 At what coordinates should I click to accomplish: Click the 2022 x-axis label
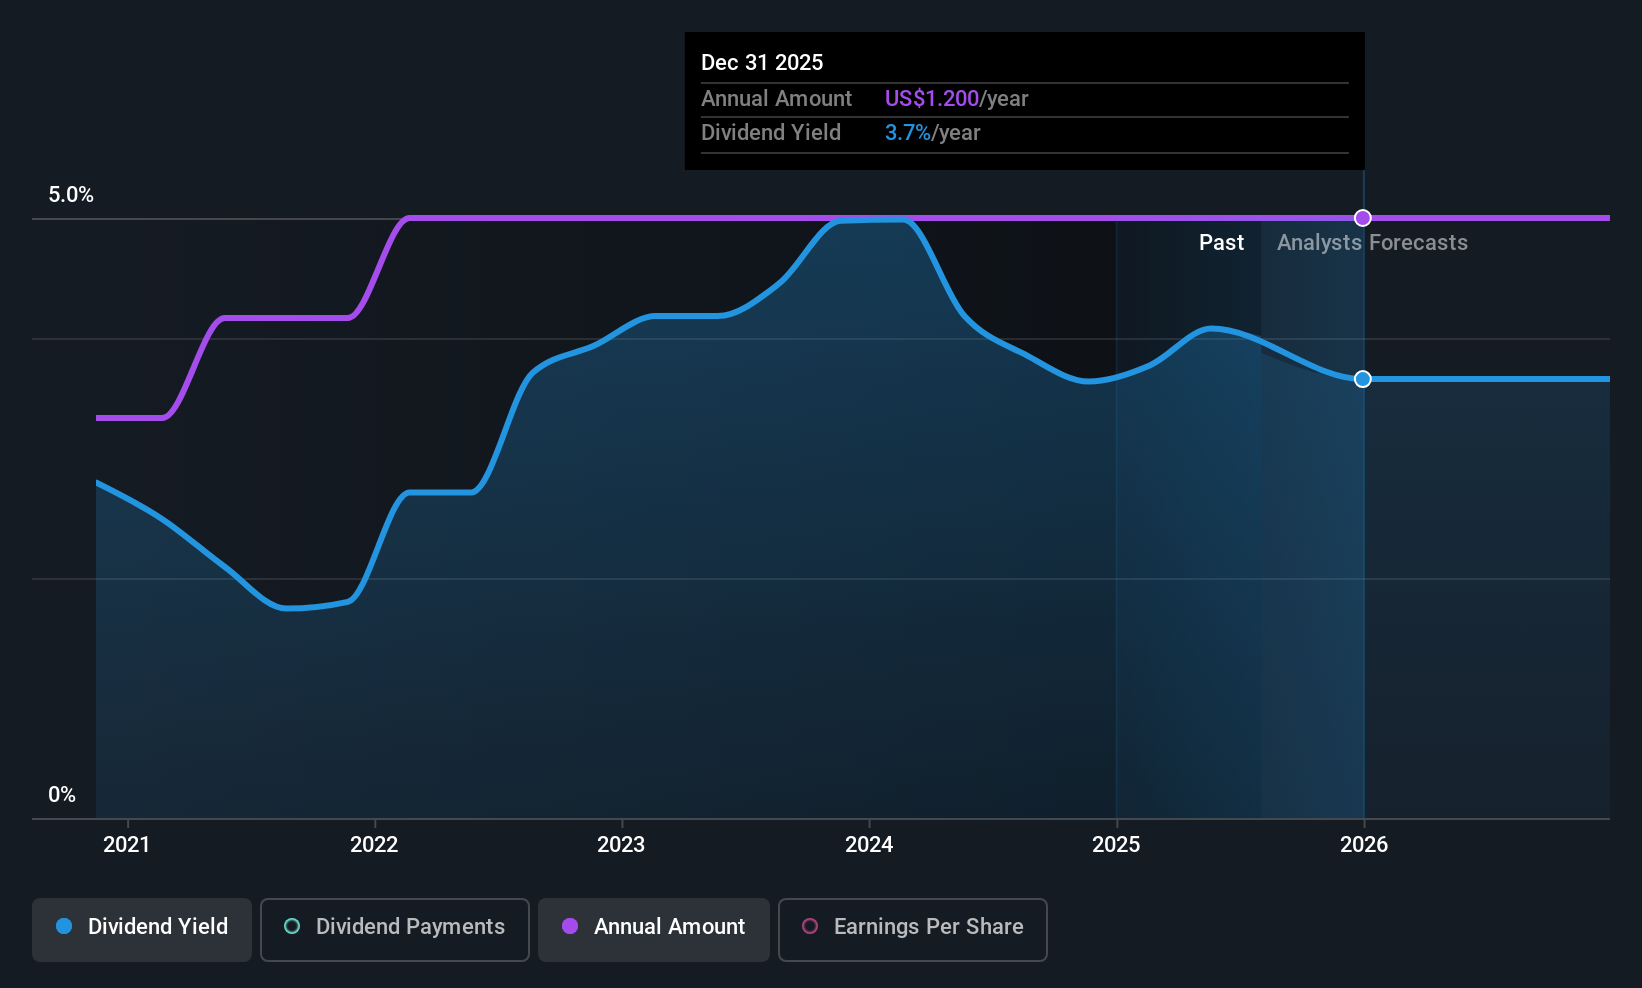click(x=374, y=845)
